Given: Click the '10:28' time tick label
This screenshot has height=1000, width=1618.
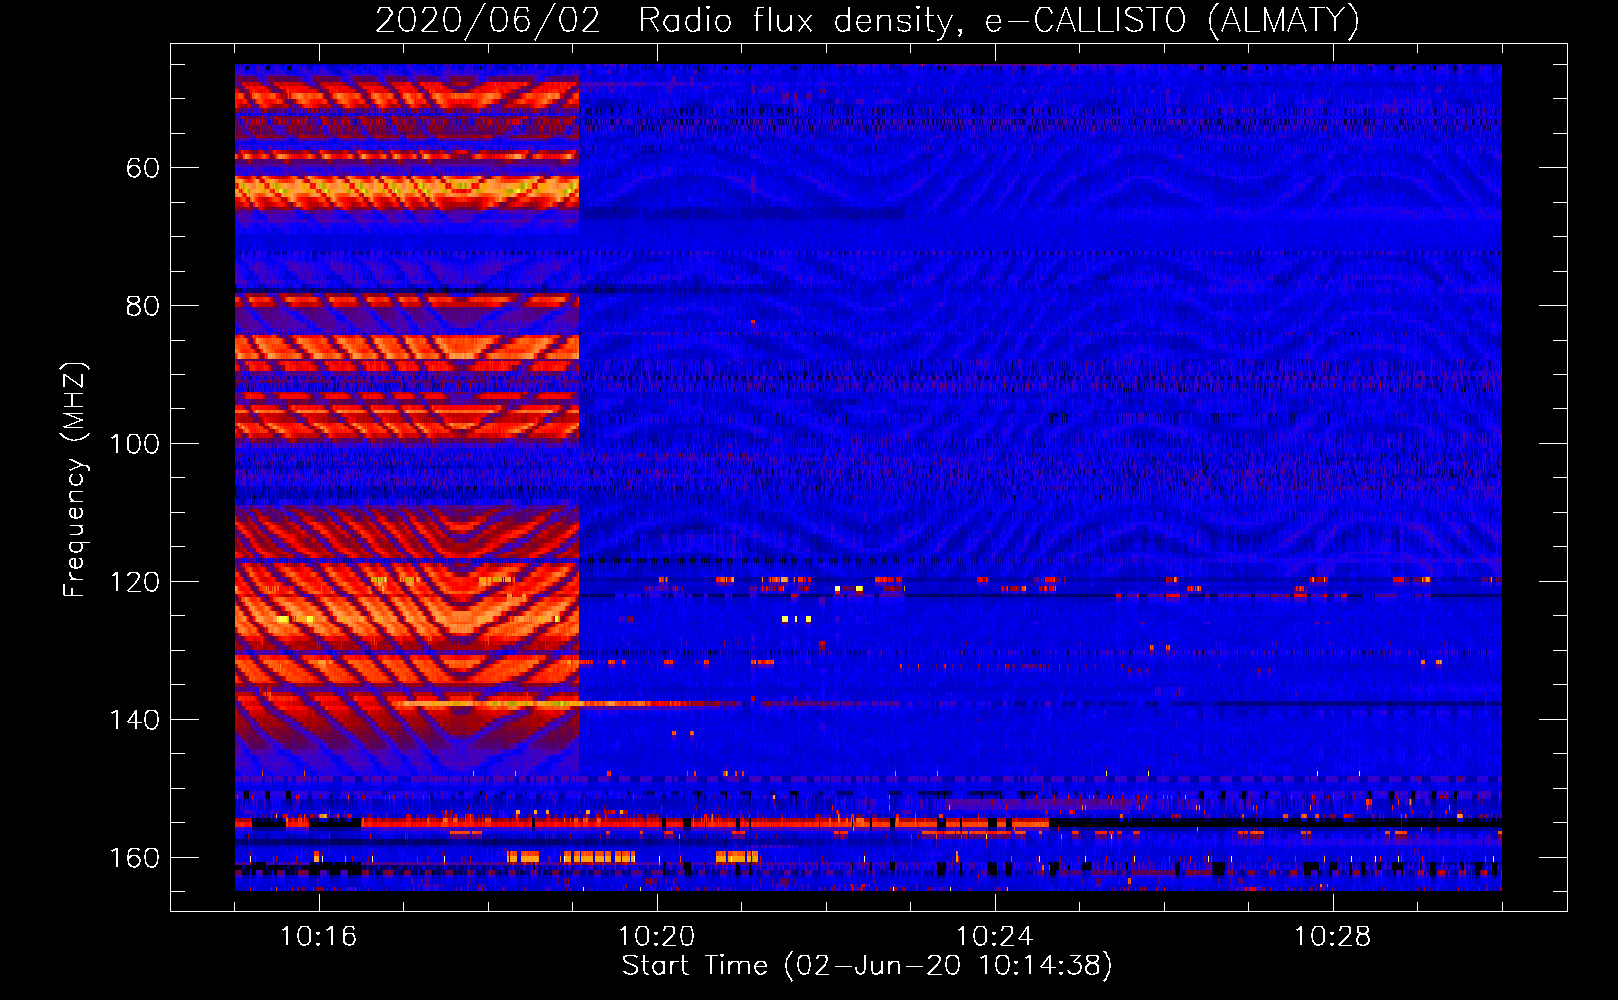Looking at the screenshot, I should tap(1332, 936).
